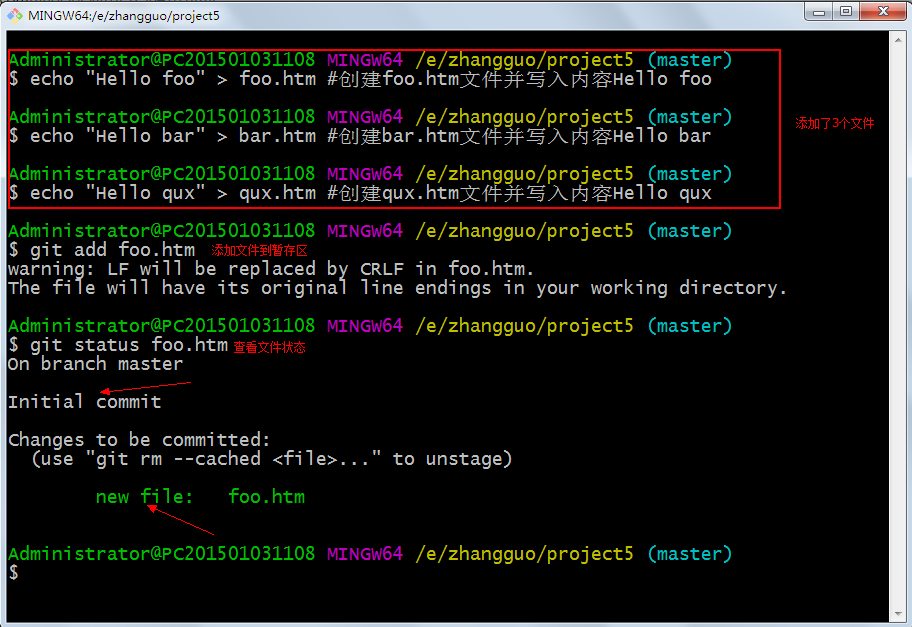Click the LF to CRLF warning line

pos(270,269)
